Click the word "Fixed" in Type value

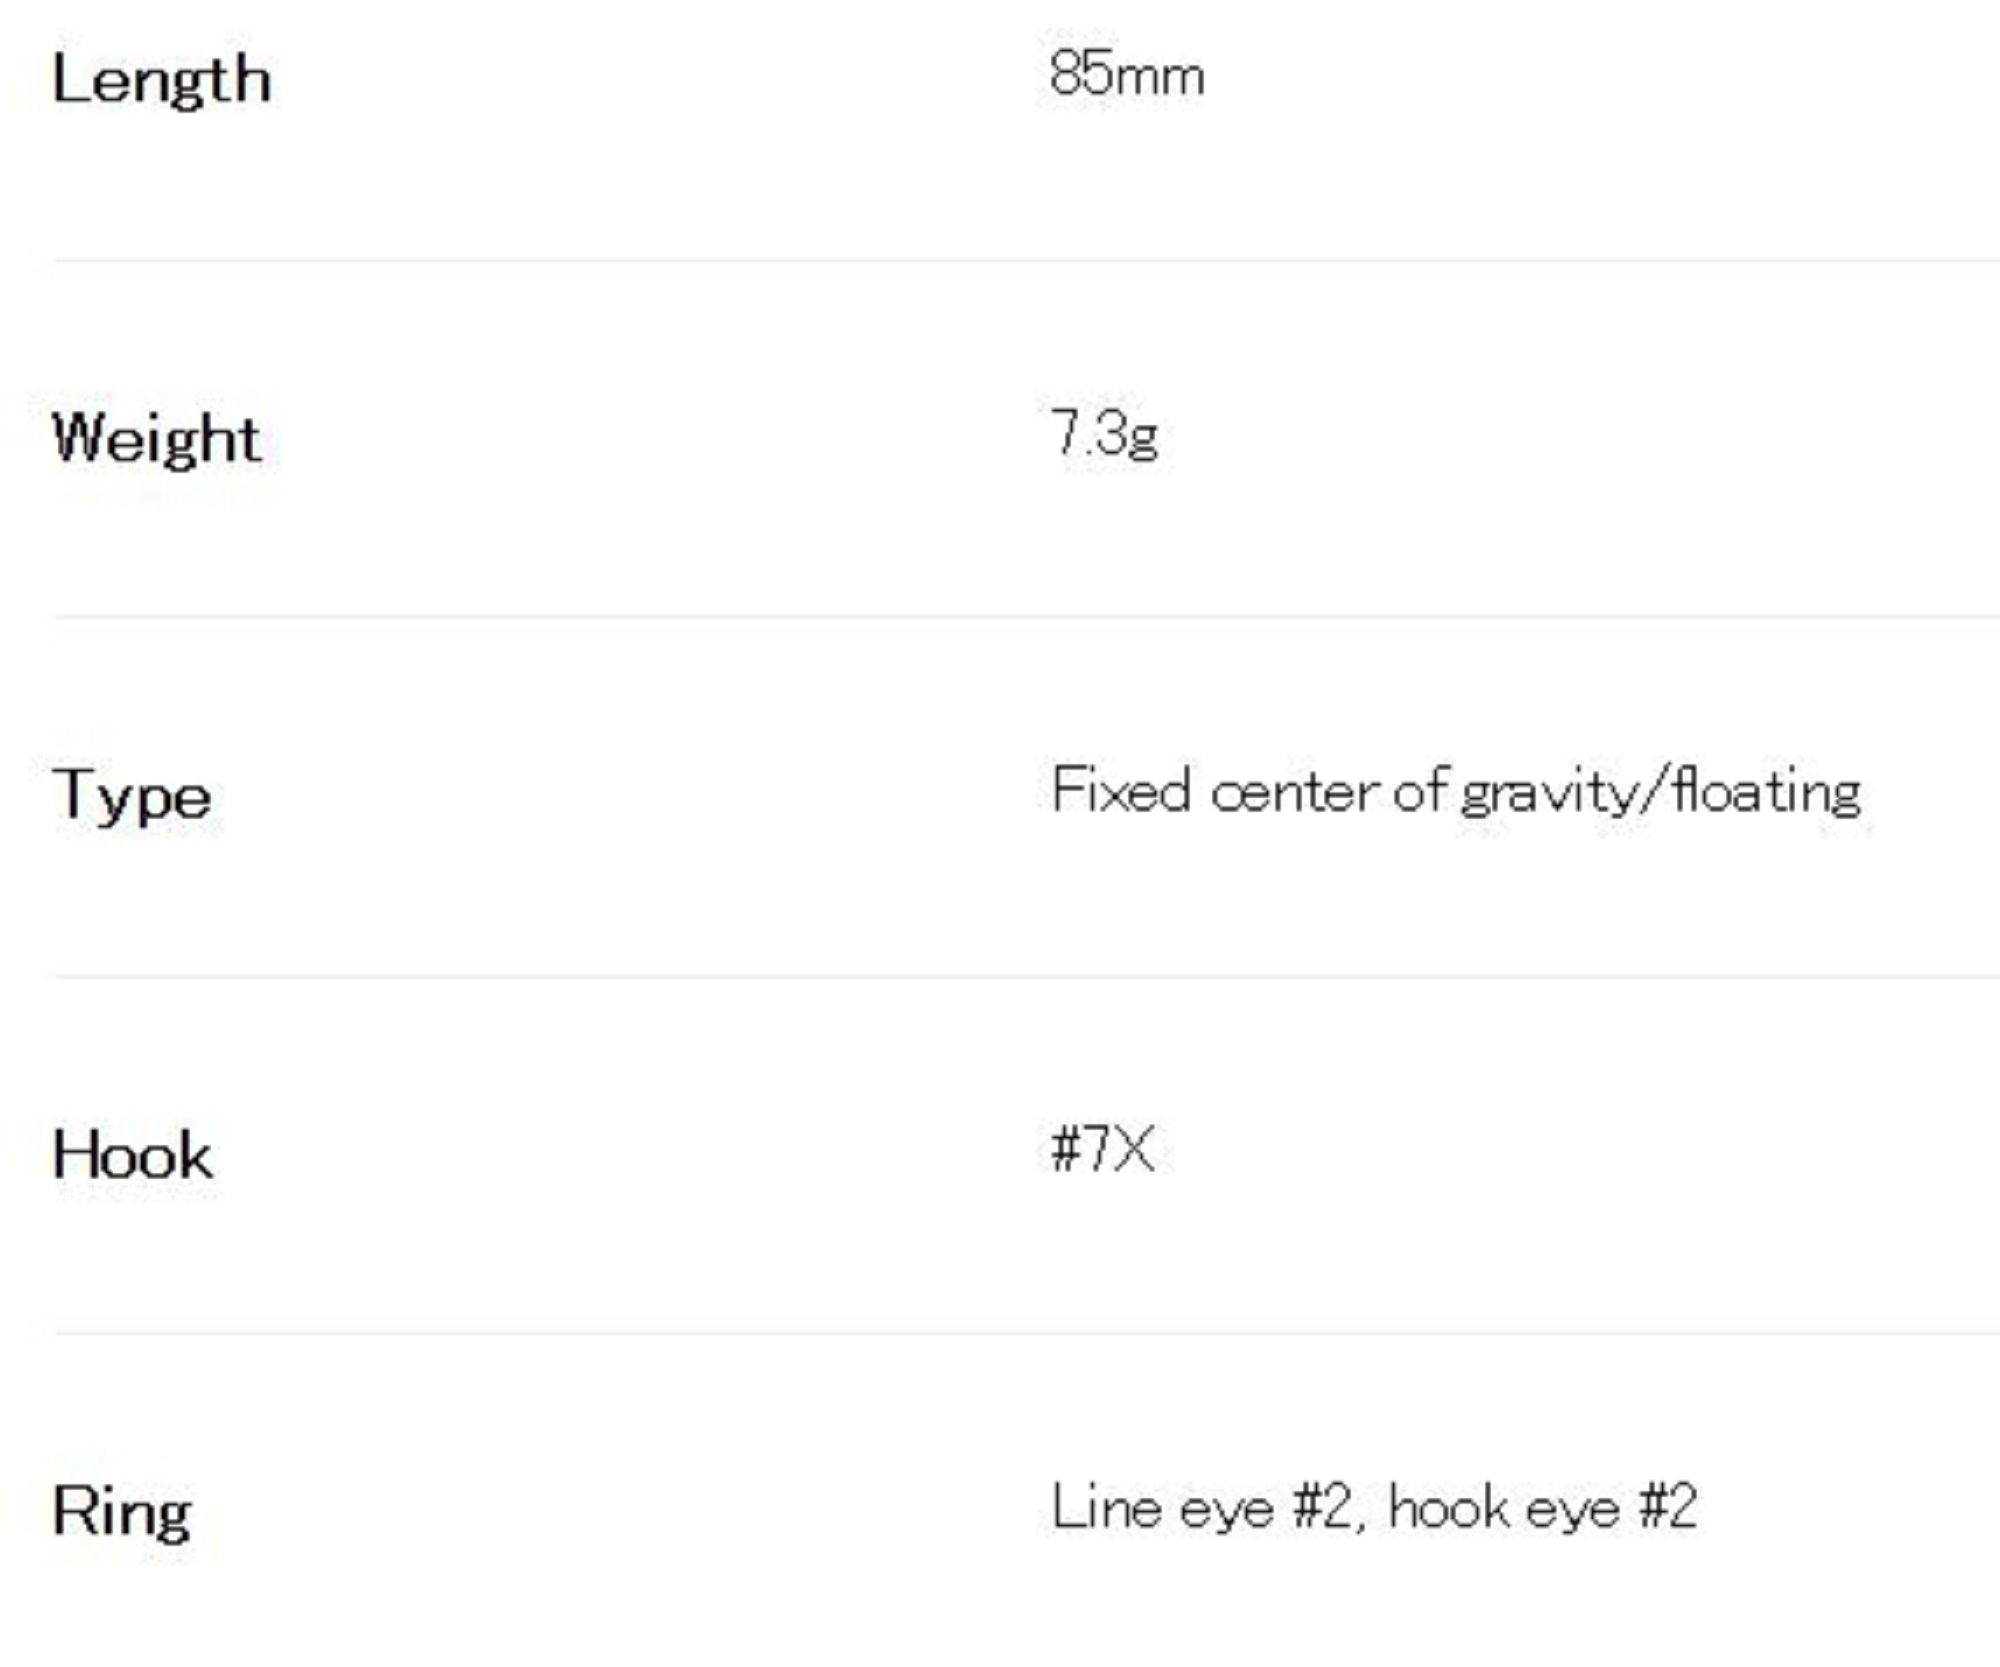click(1120, 791)
